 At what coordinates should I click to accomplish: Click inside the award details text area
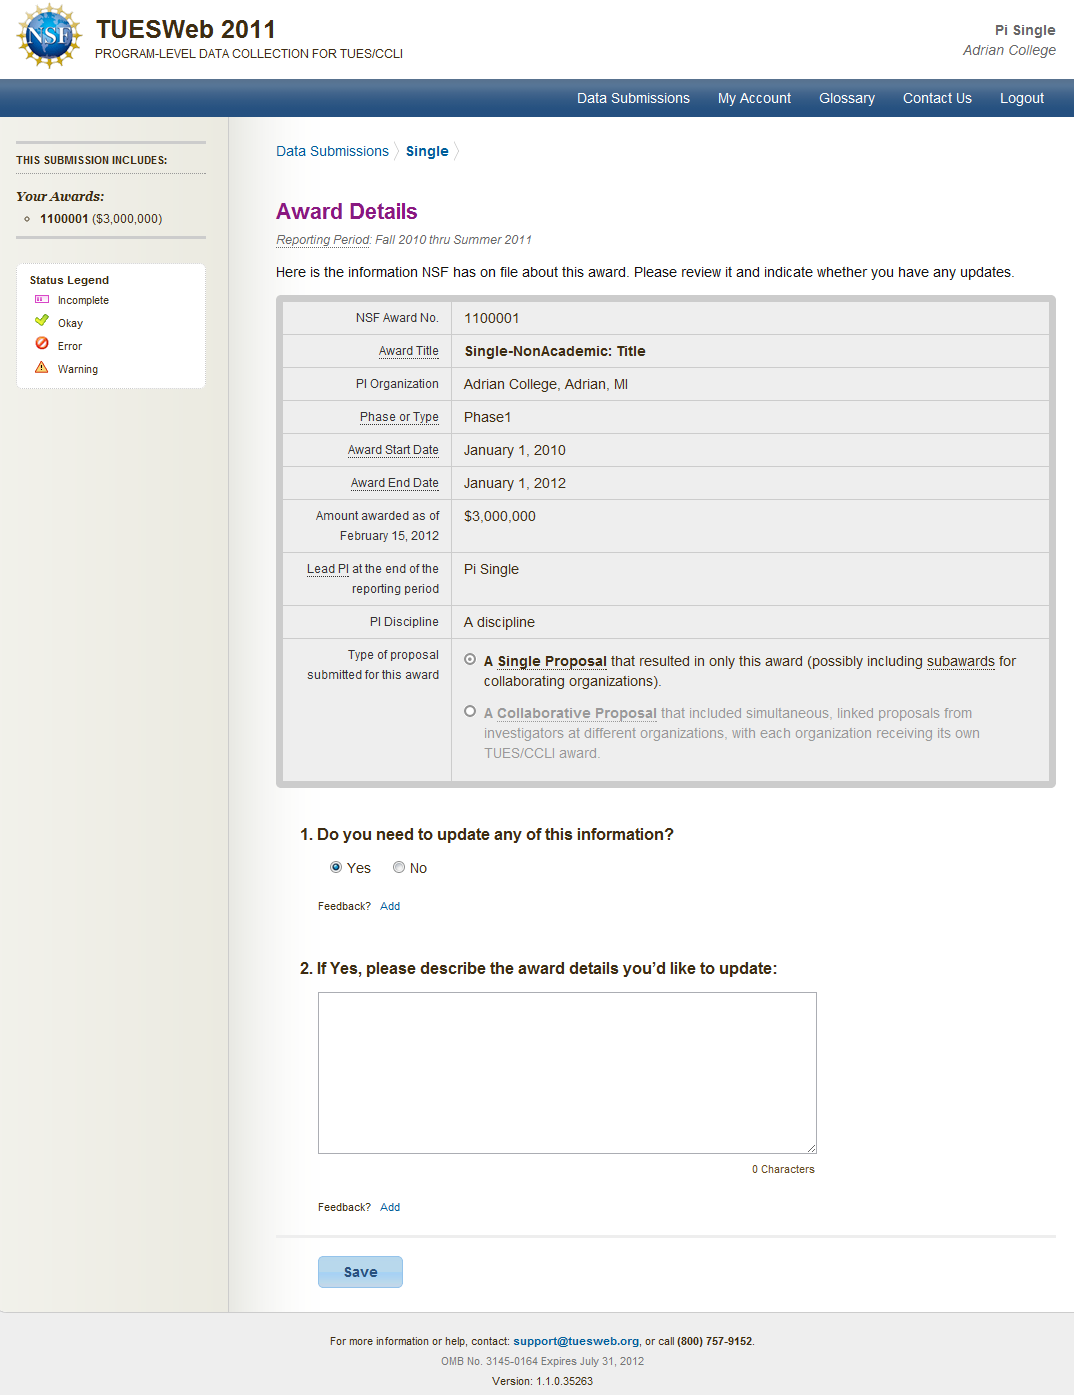pos(567,1072)
